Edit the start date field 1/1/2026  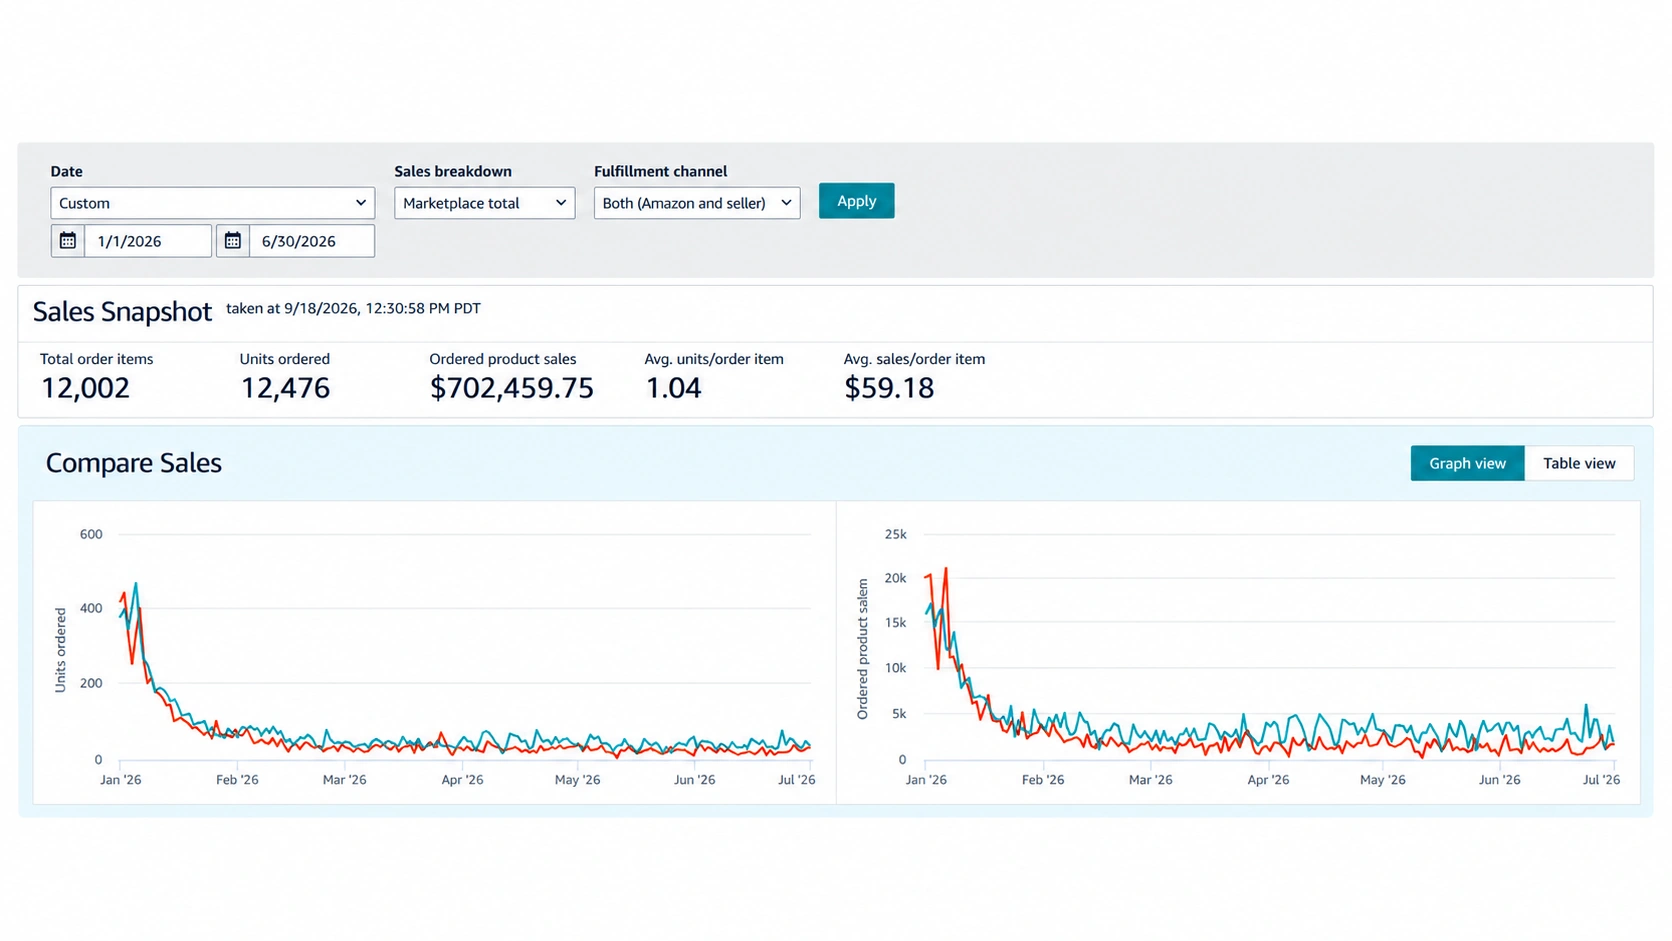point(148,241)
